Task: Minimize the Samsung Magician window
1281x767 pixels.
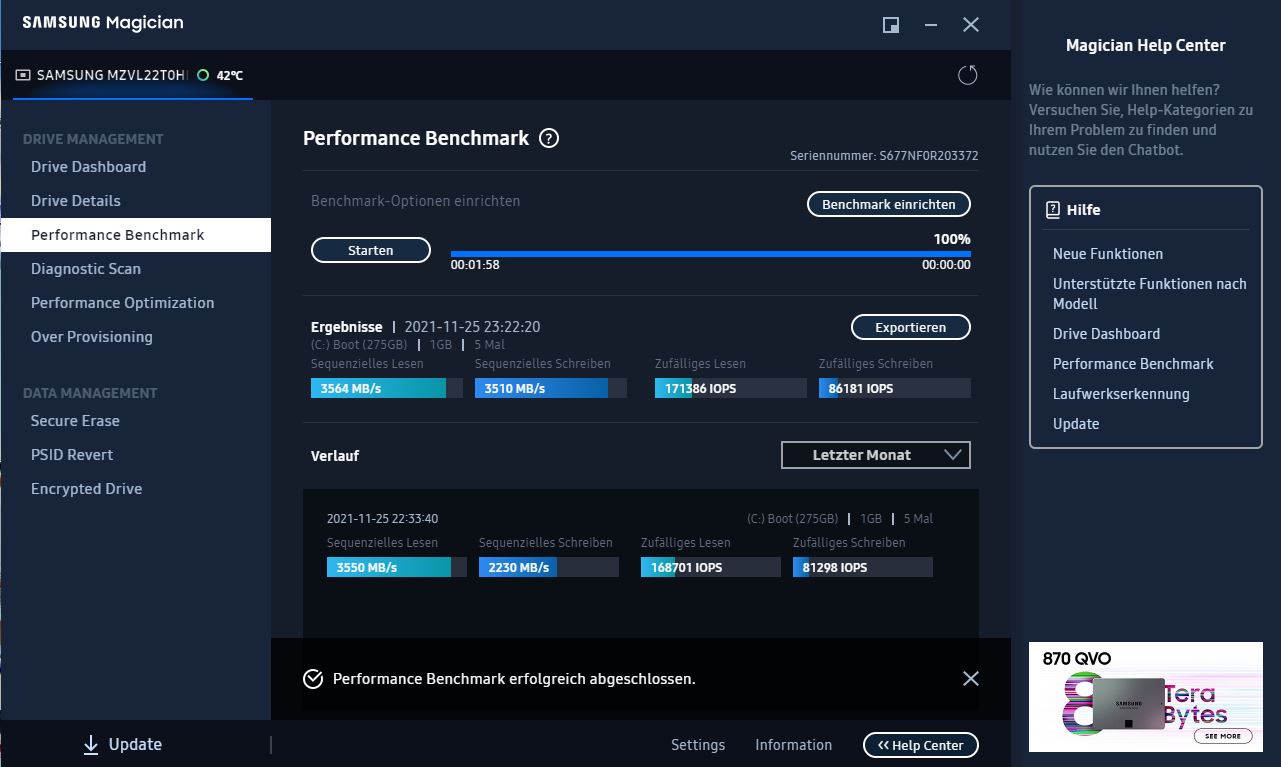Action: pyautogui.click(x=931, y=25)
